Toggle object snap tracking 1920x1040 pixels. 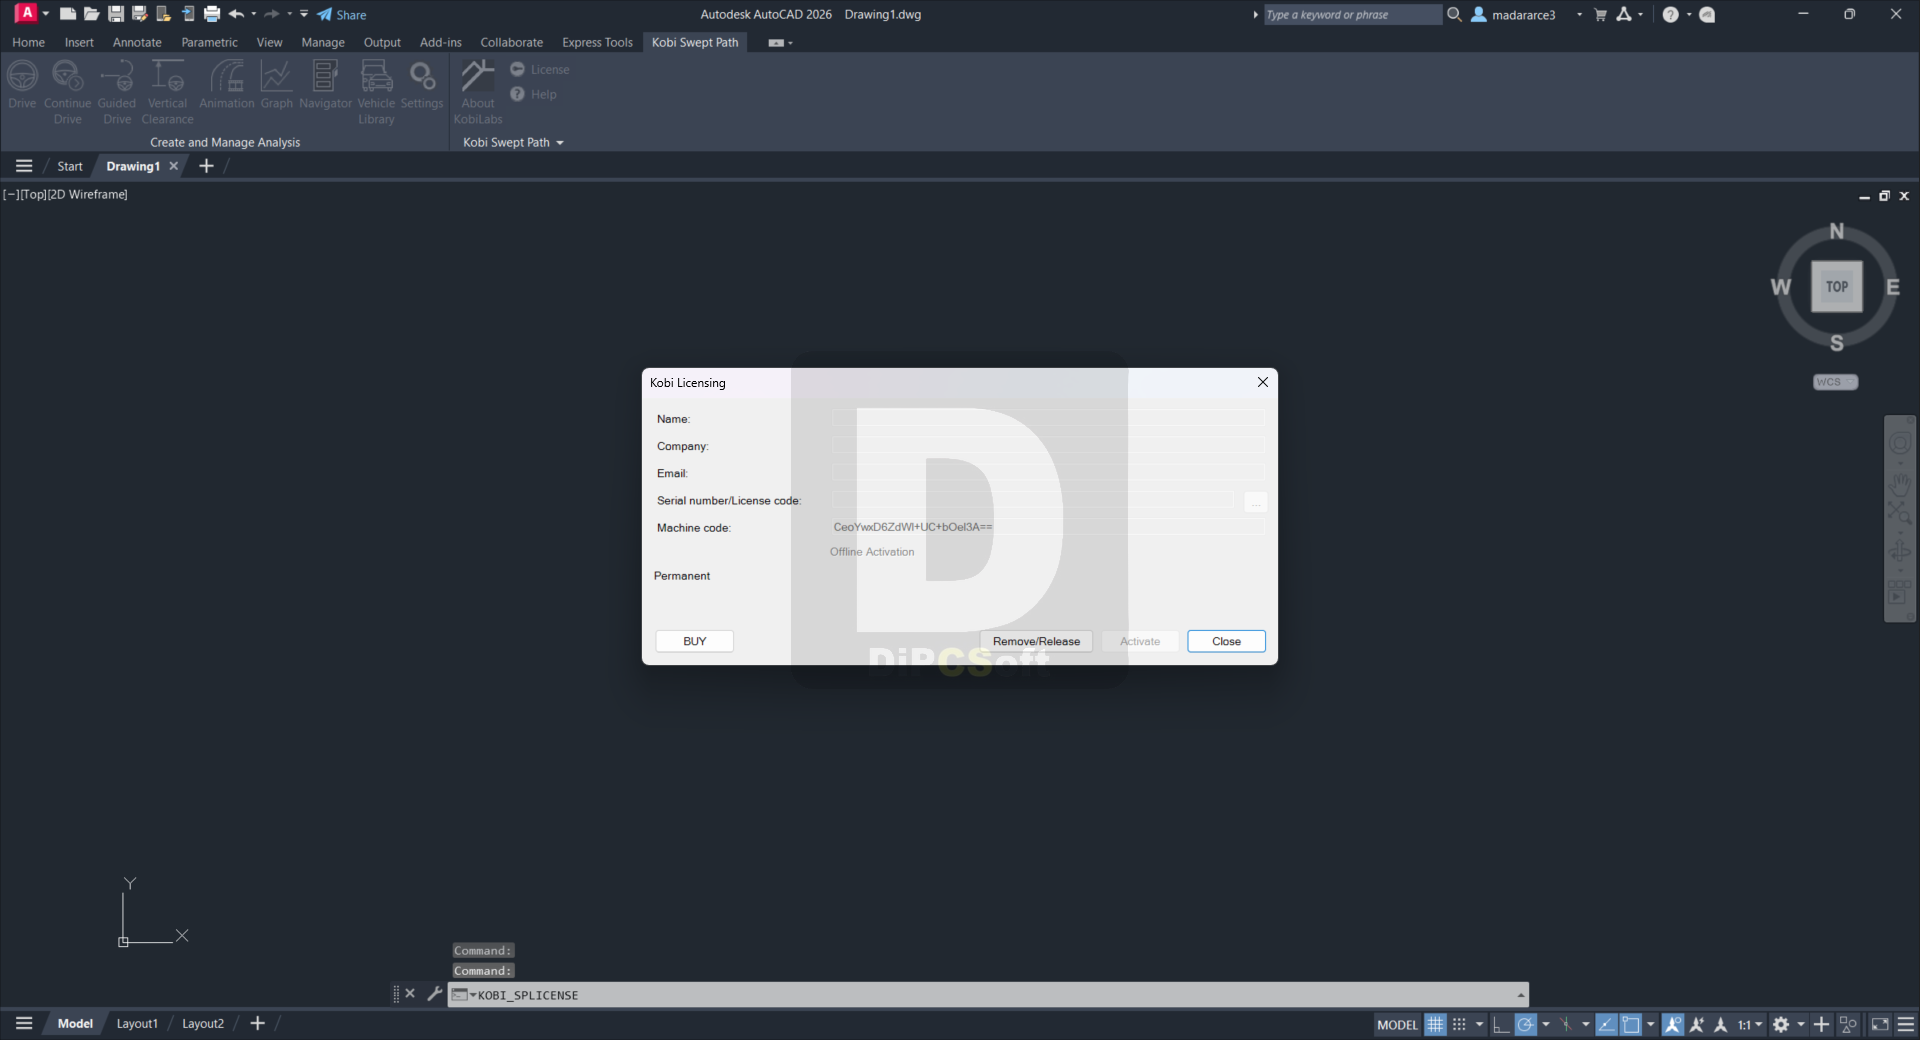click(x=1606, y=1024)
